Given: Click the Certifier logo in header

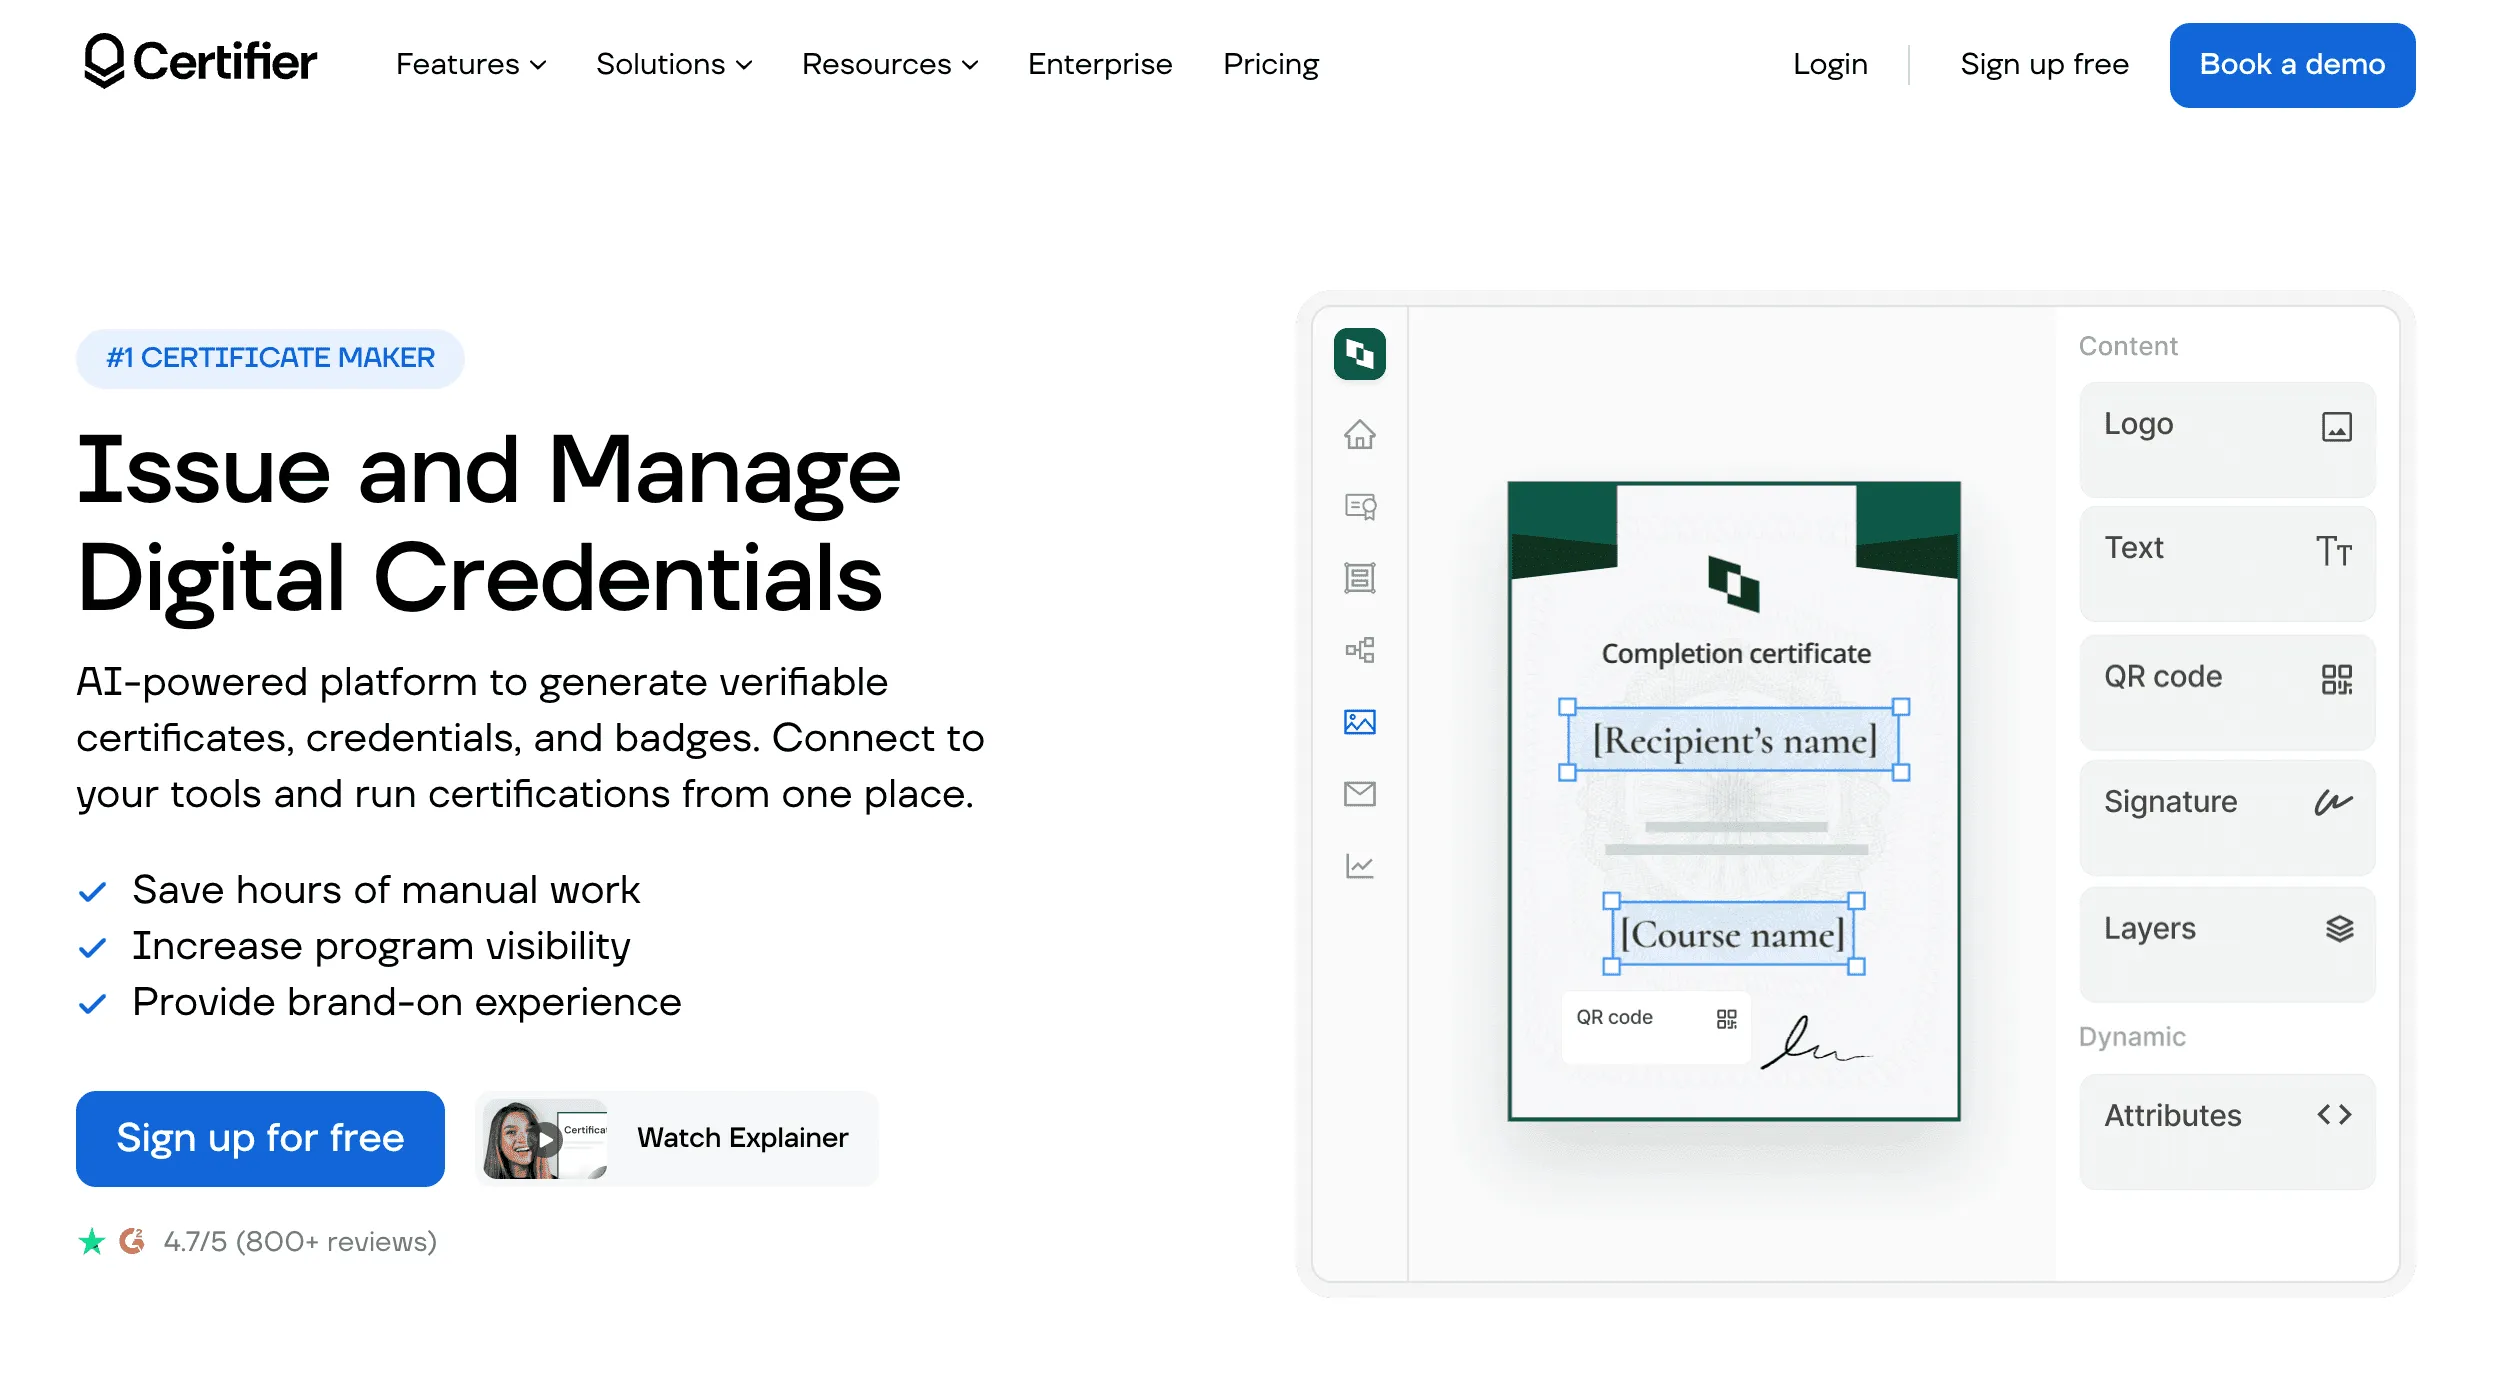Looking at the screenshot, I should 200,61.
